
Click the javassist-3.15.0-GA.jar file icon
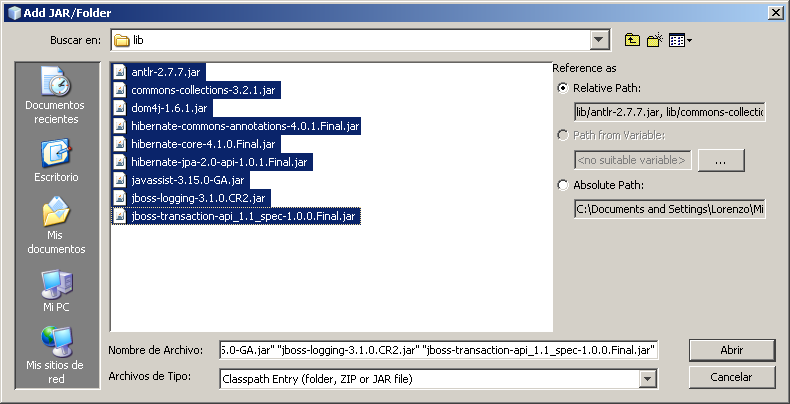(x=120, y=180)
